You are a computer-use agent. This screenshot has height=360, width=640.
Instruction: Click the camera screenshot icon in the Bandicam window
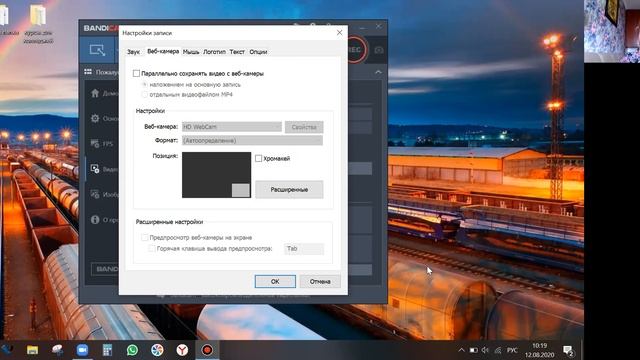click(379, 50)
